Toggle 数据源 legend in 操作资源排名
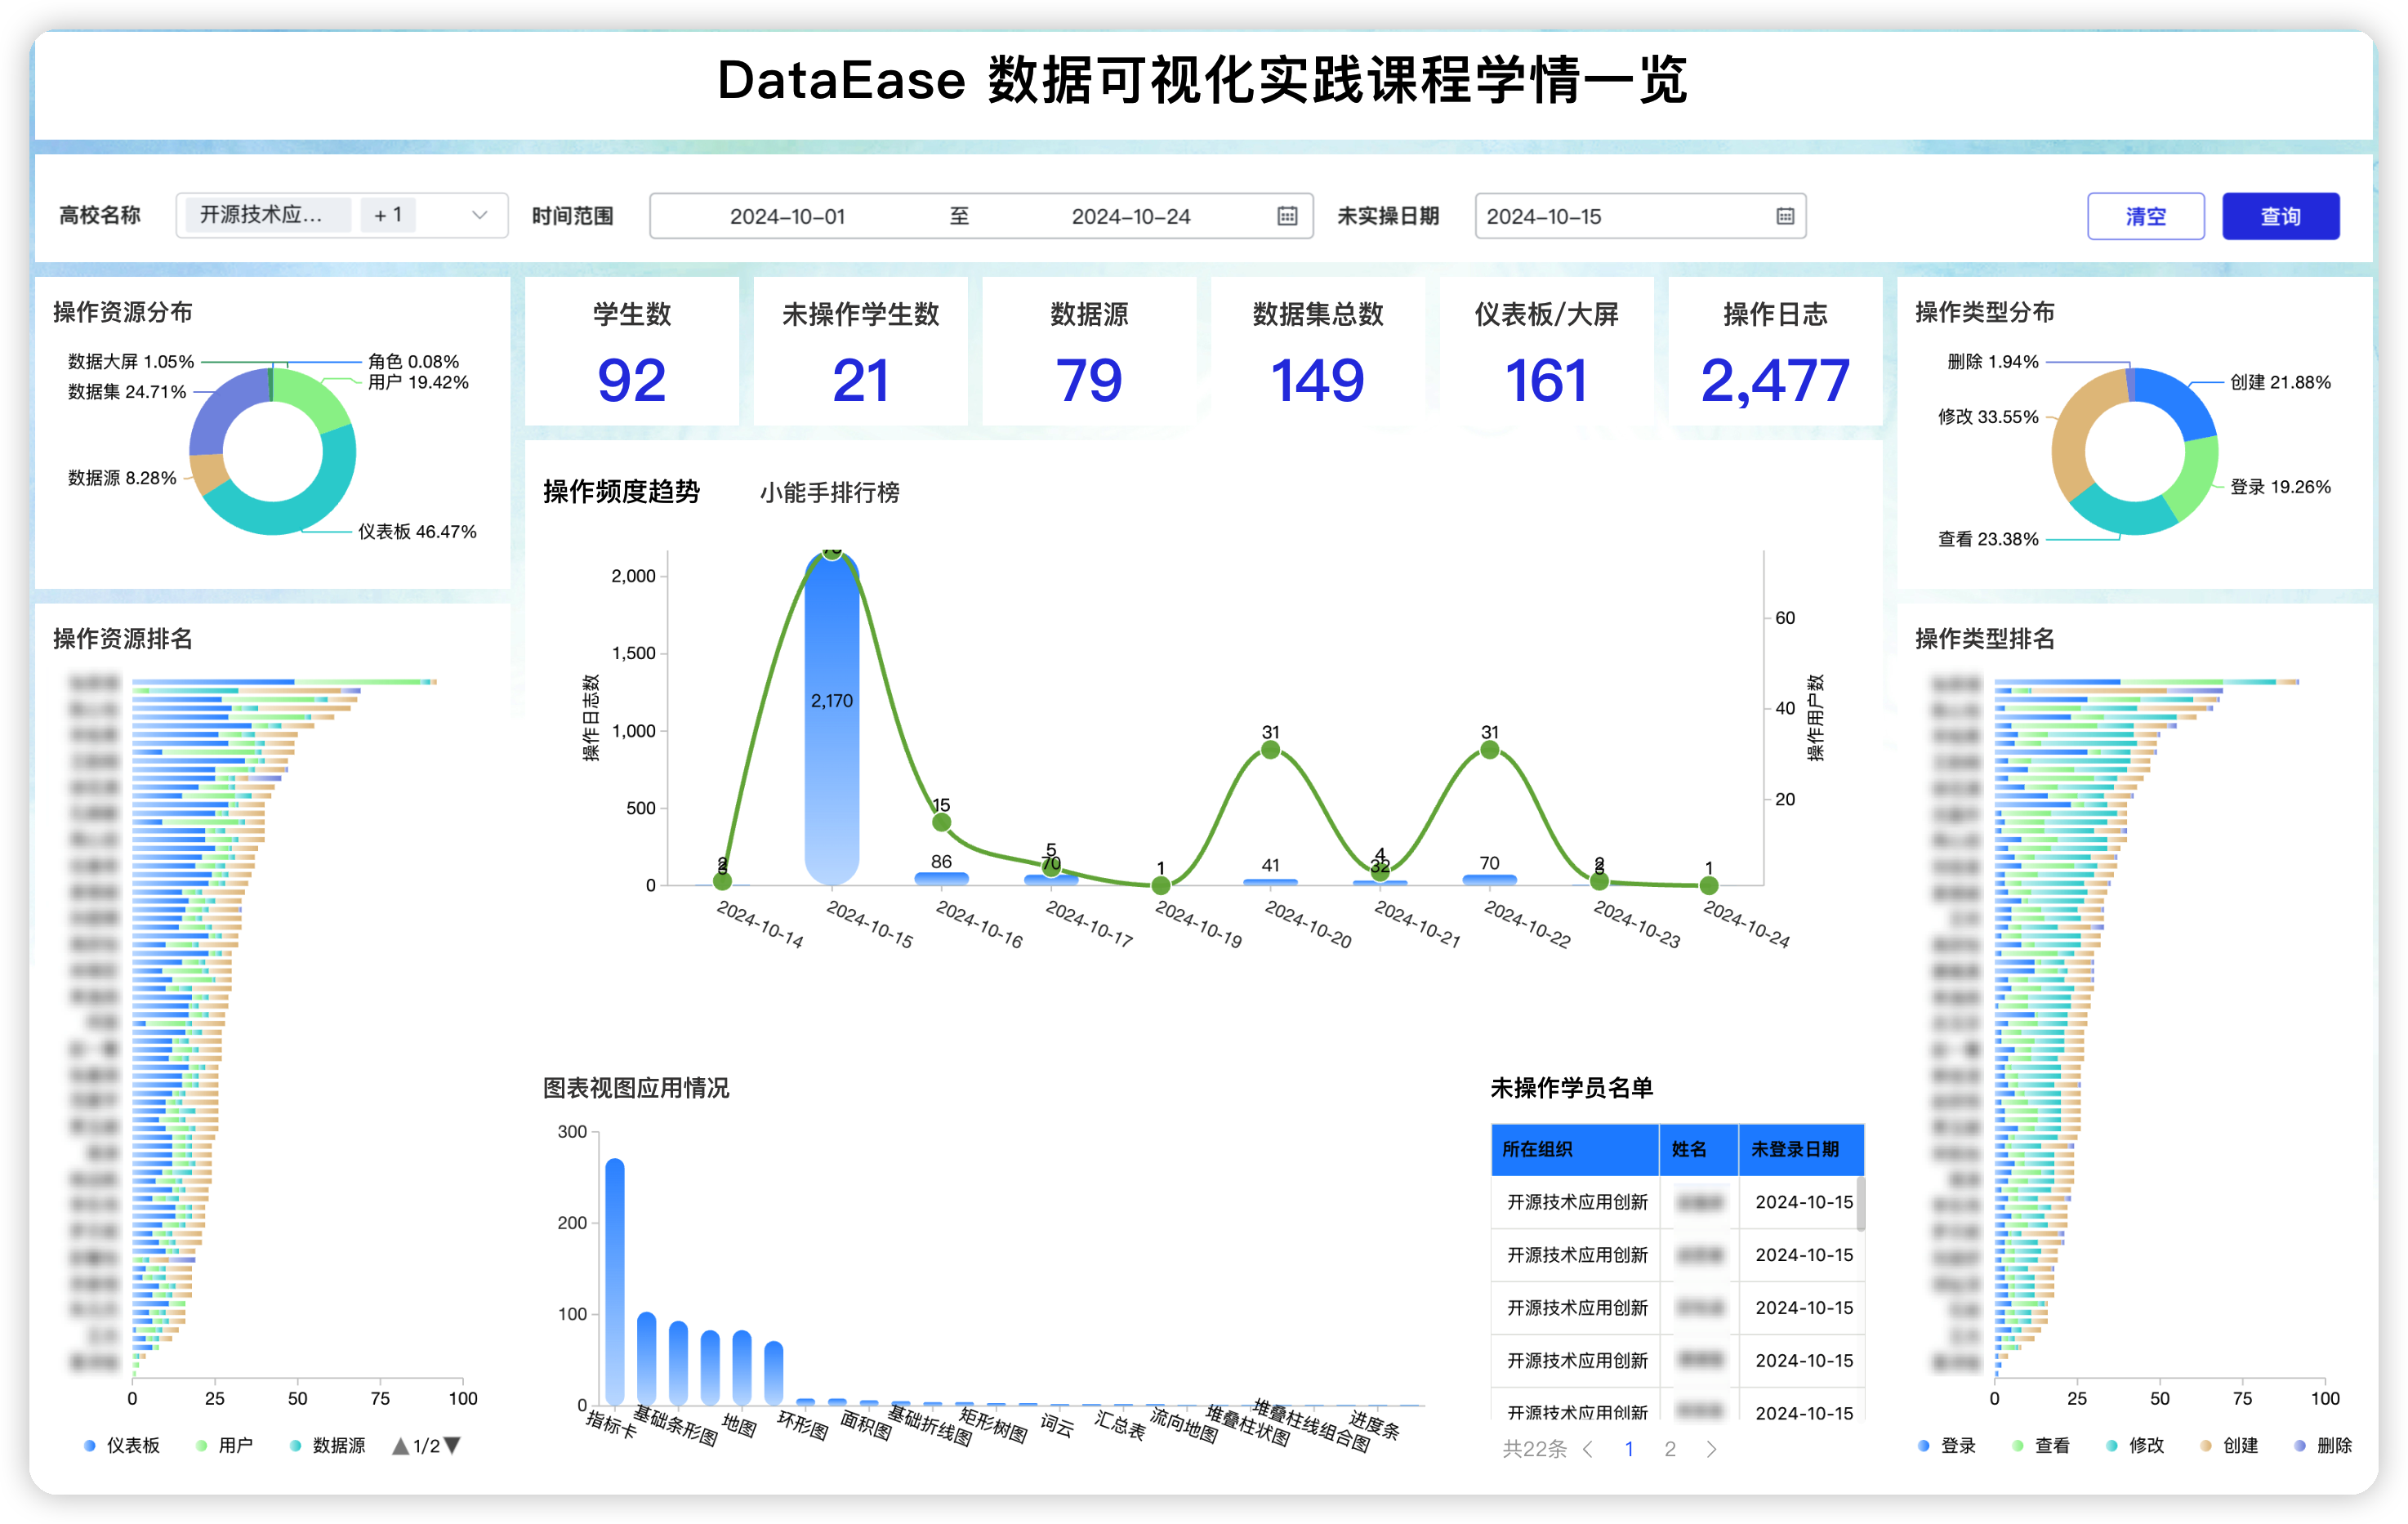The image size is (2408, 1524). point(328,1445)
